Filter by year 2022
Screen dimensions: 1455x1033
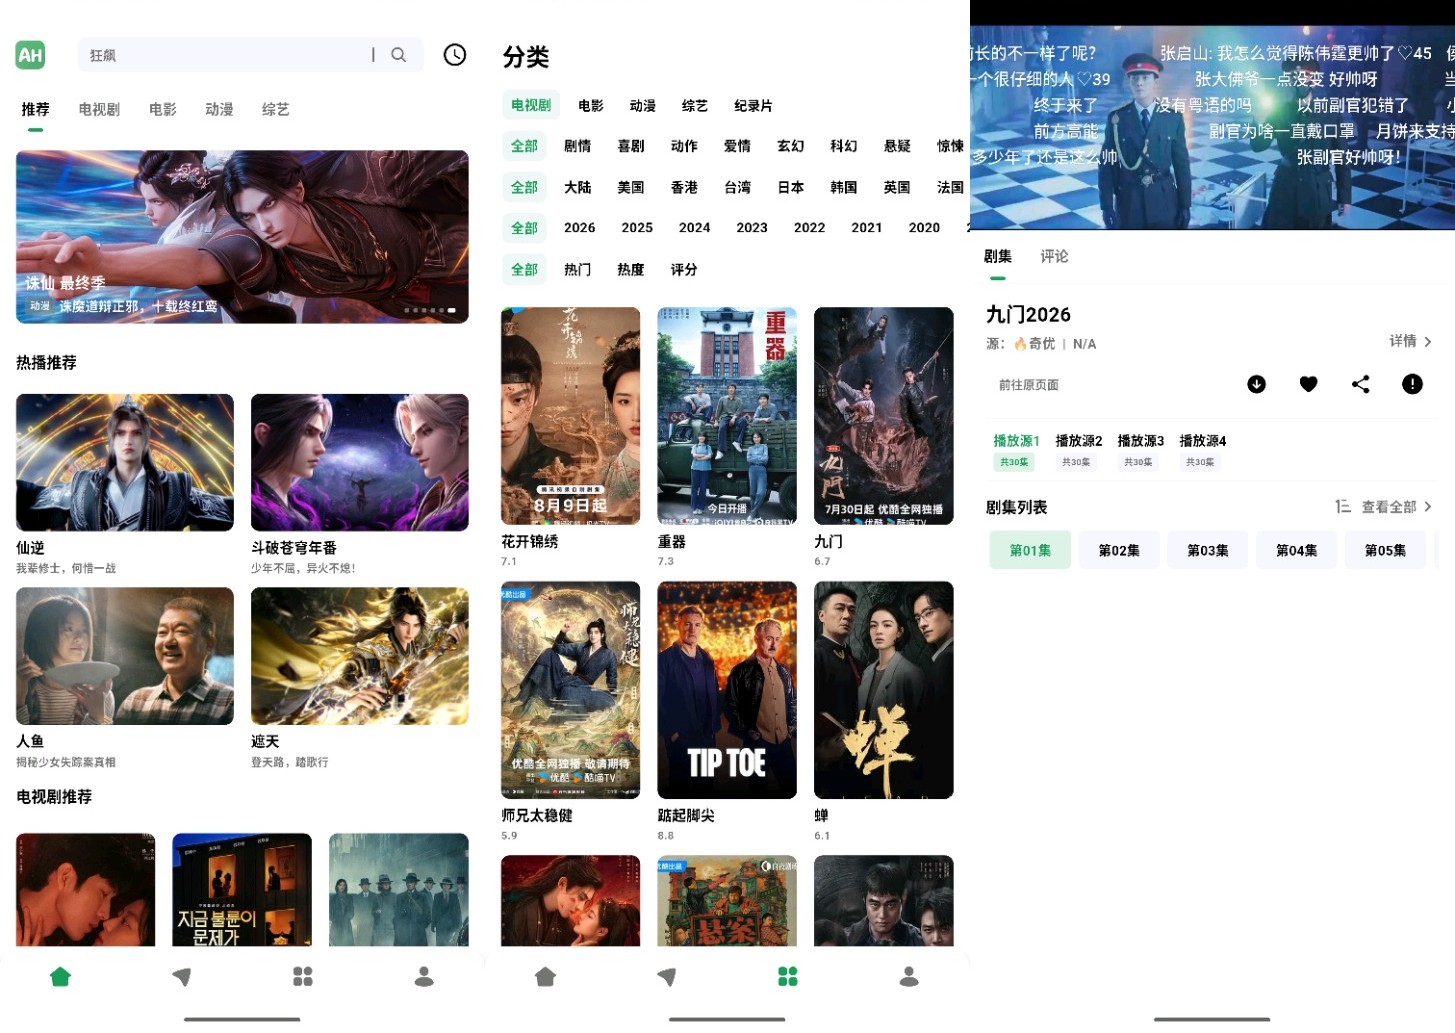[x=810, y=228]
